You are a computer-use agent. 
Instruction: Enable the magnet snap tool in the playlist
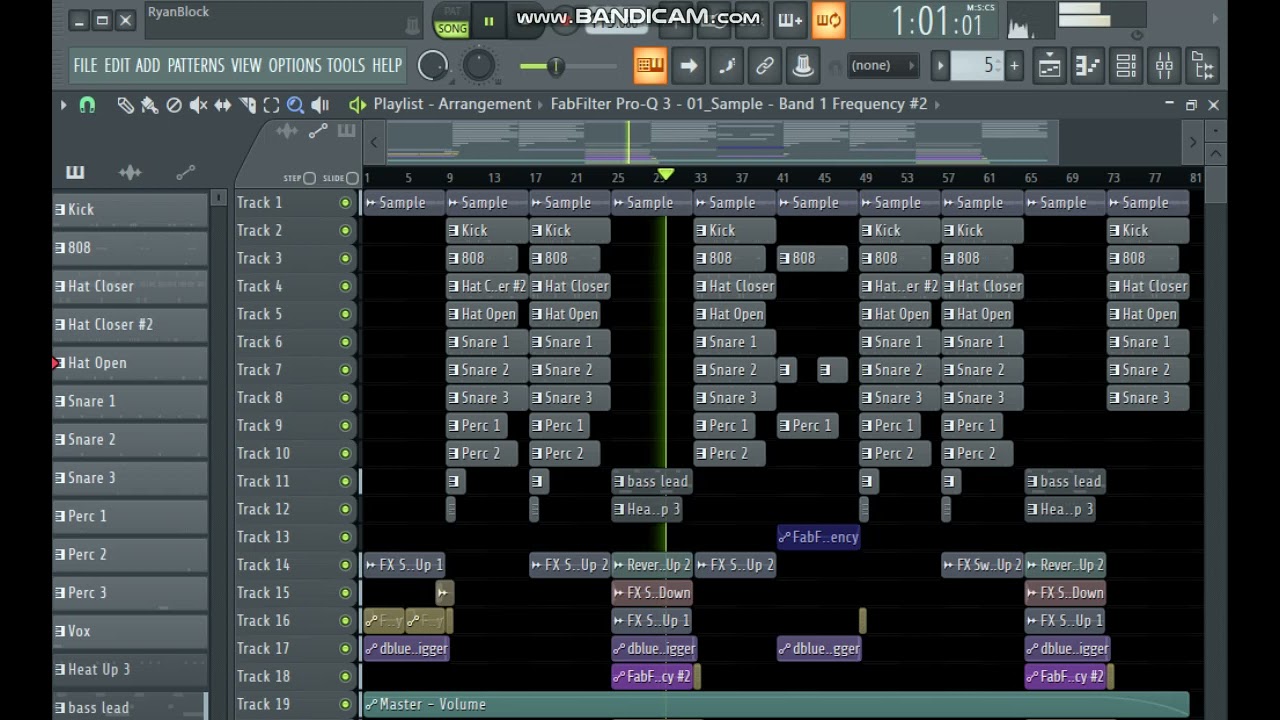tap(87, 104)
